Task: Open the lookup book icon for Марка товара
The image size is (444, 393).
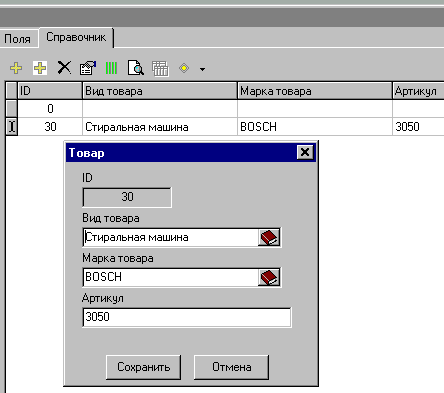Action: click(x=269, y=277)
